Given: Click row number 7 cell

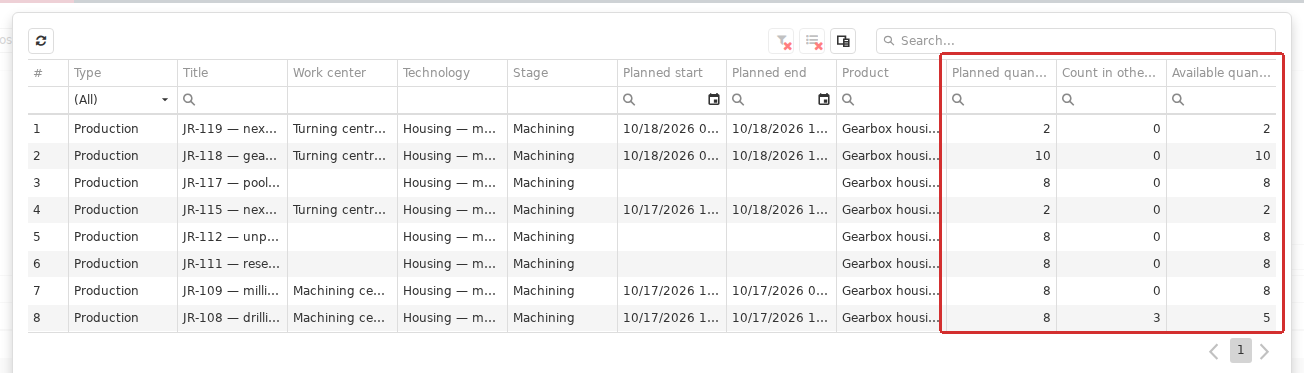Looking at the screenshot, I should coord(48,291).
